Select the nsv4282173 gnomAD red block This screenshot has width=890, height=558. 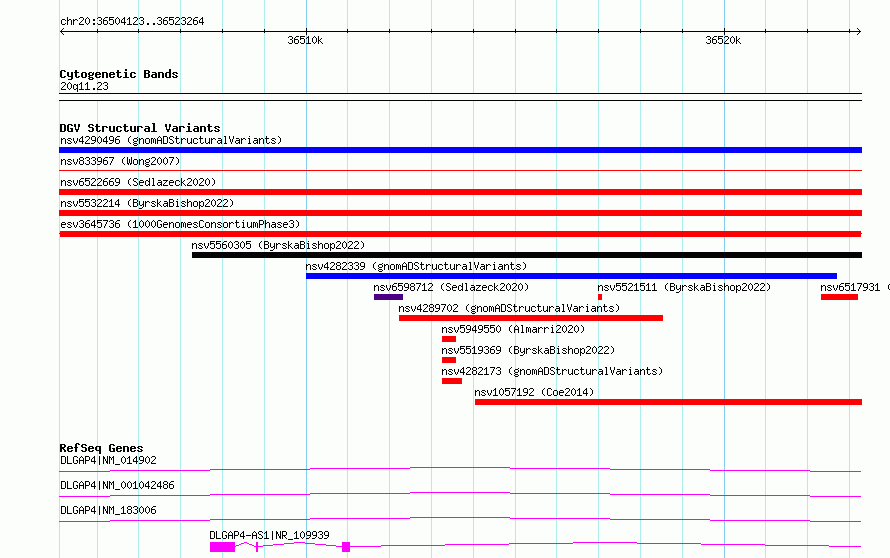452,381
